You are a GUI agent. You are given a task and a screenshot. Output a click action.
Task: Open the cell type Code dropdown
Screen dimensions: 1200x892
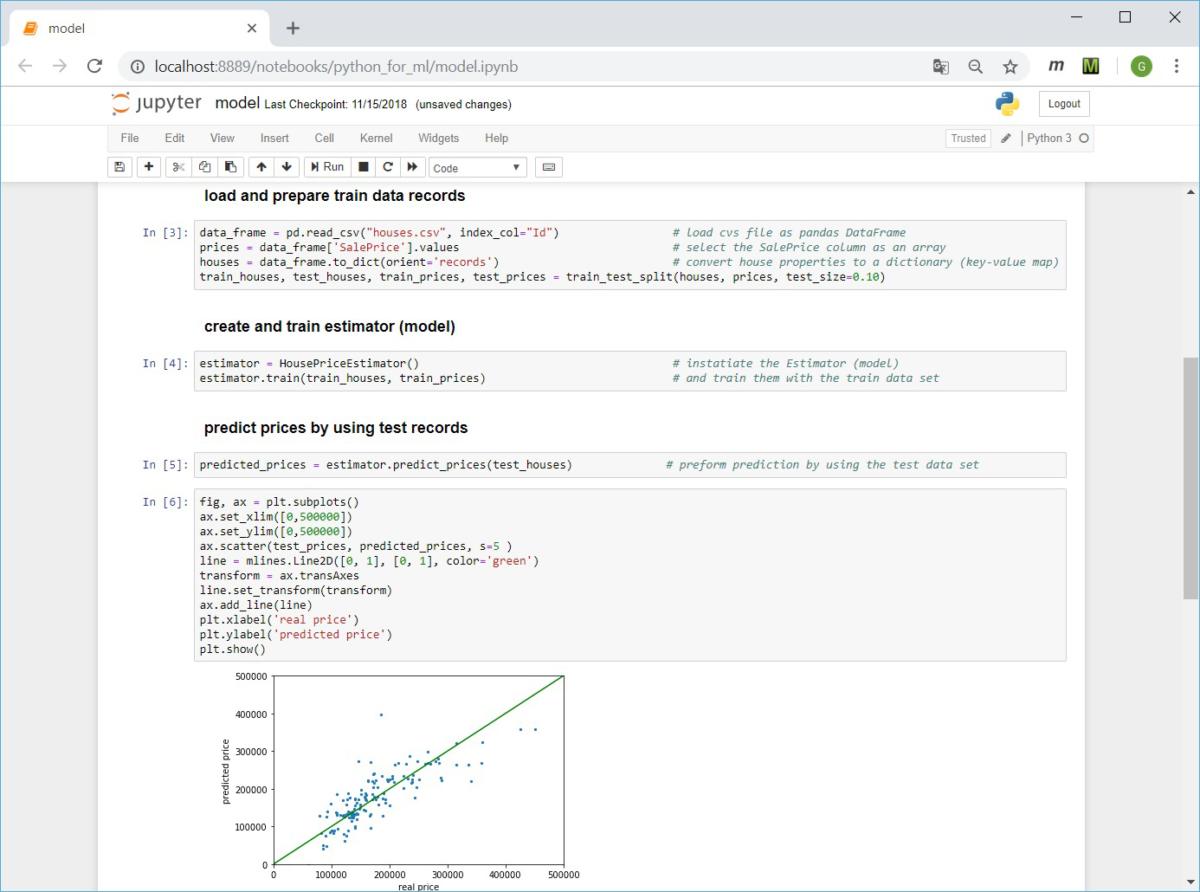coord(477,168)
